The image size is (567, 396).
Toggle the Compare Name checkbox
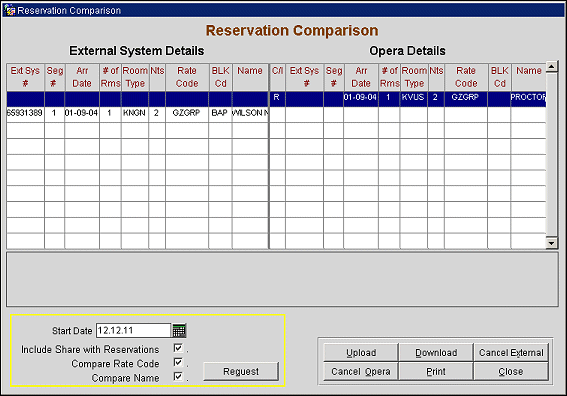tap(178, 376)
